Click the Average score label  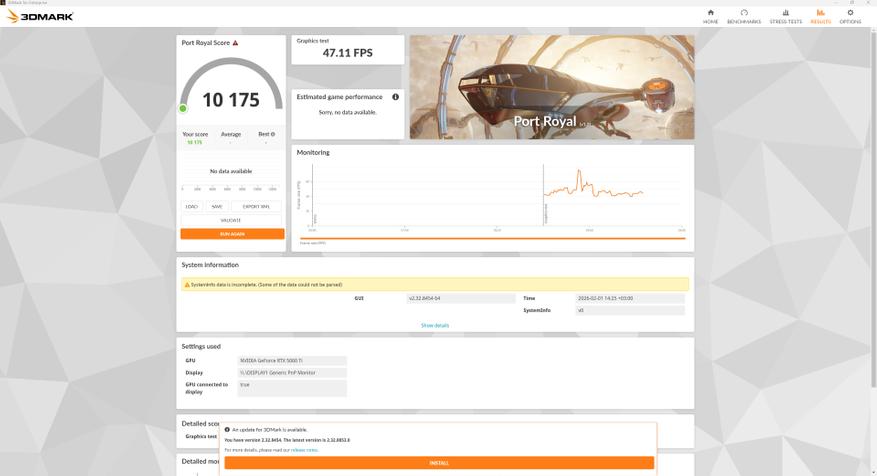coord(230,134)
